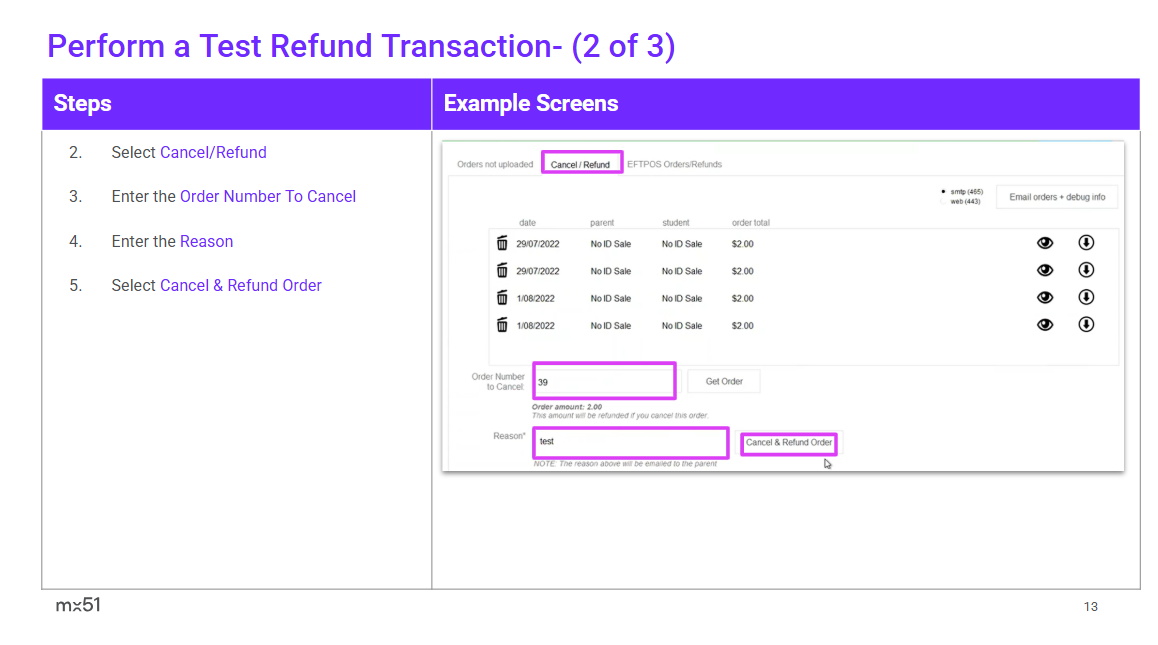1158x645 pixels.
Task: Switch to Orders not uploaded tab
Action: 495,164
